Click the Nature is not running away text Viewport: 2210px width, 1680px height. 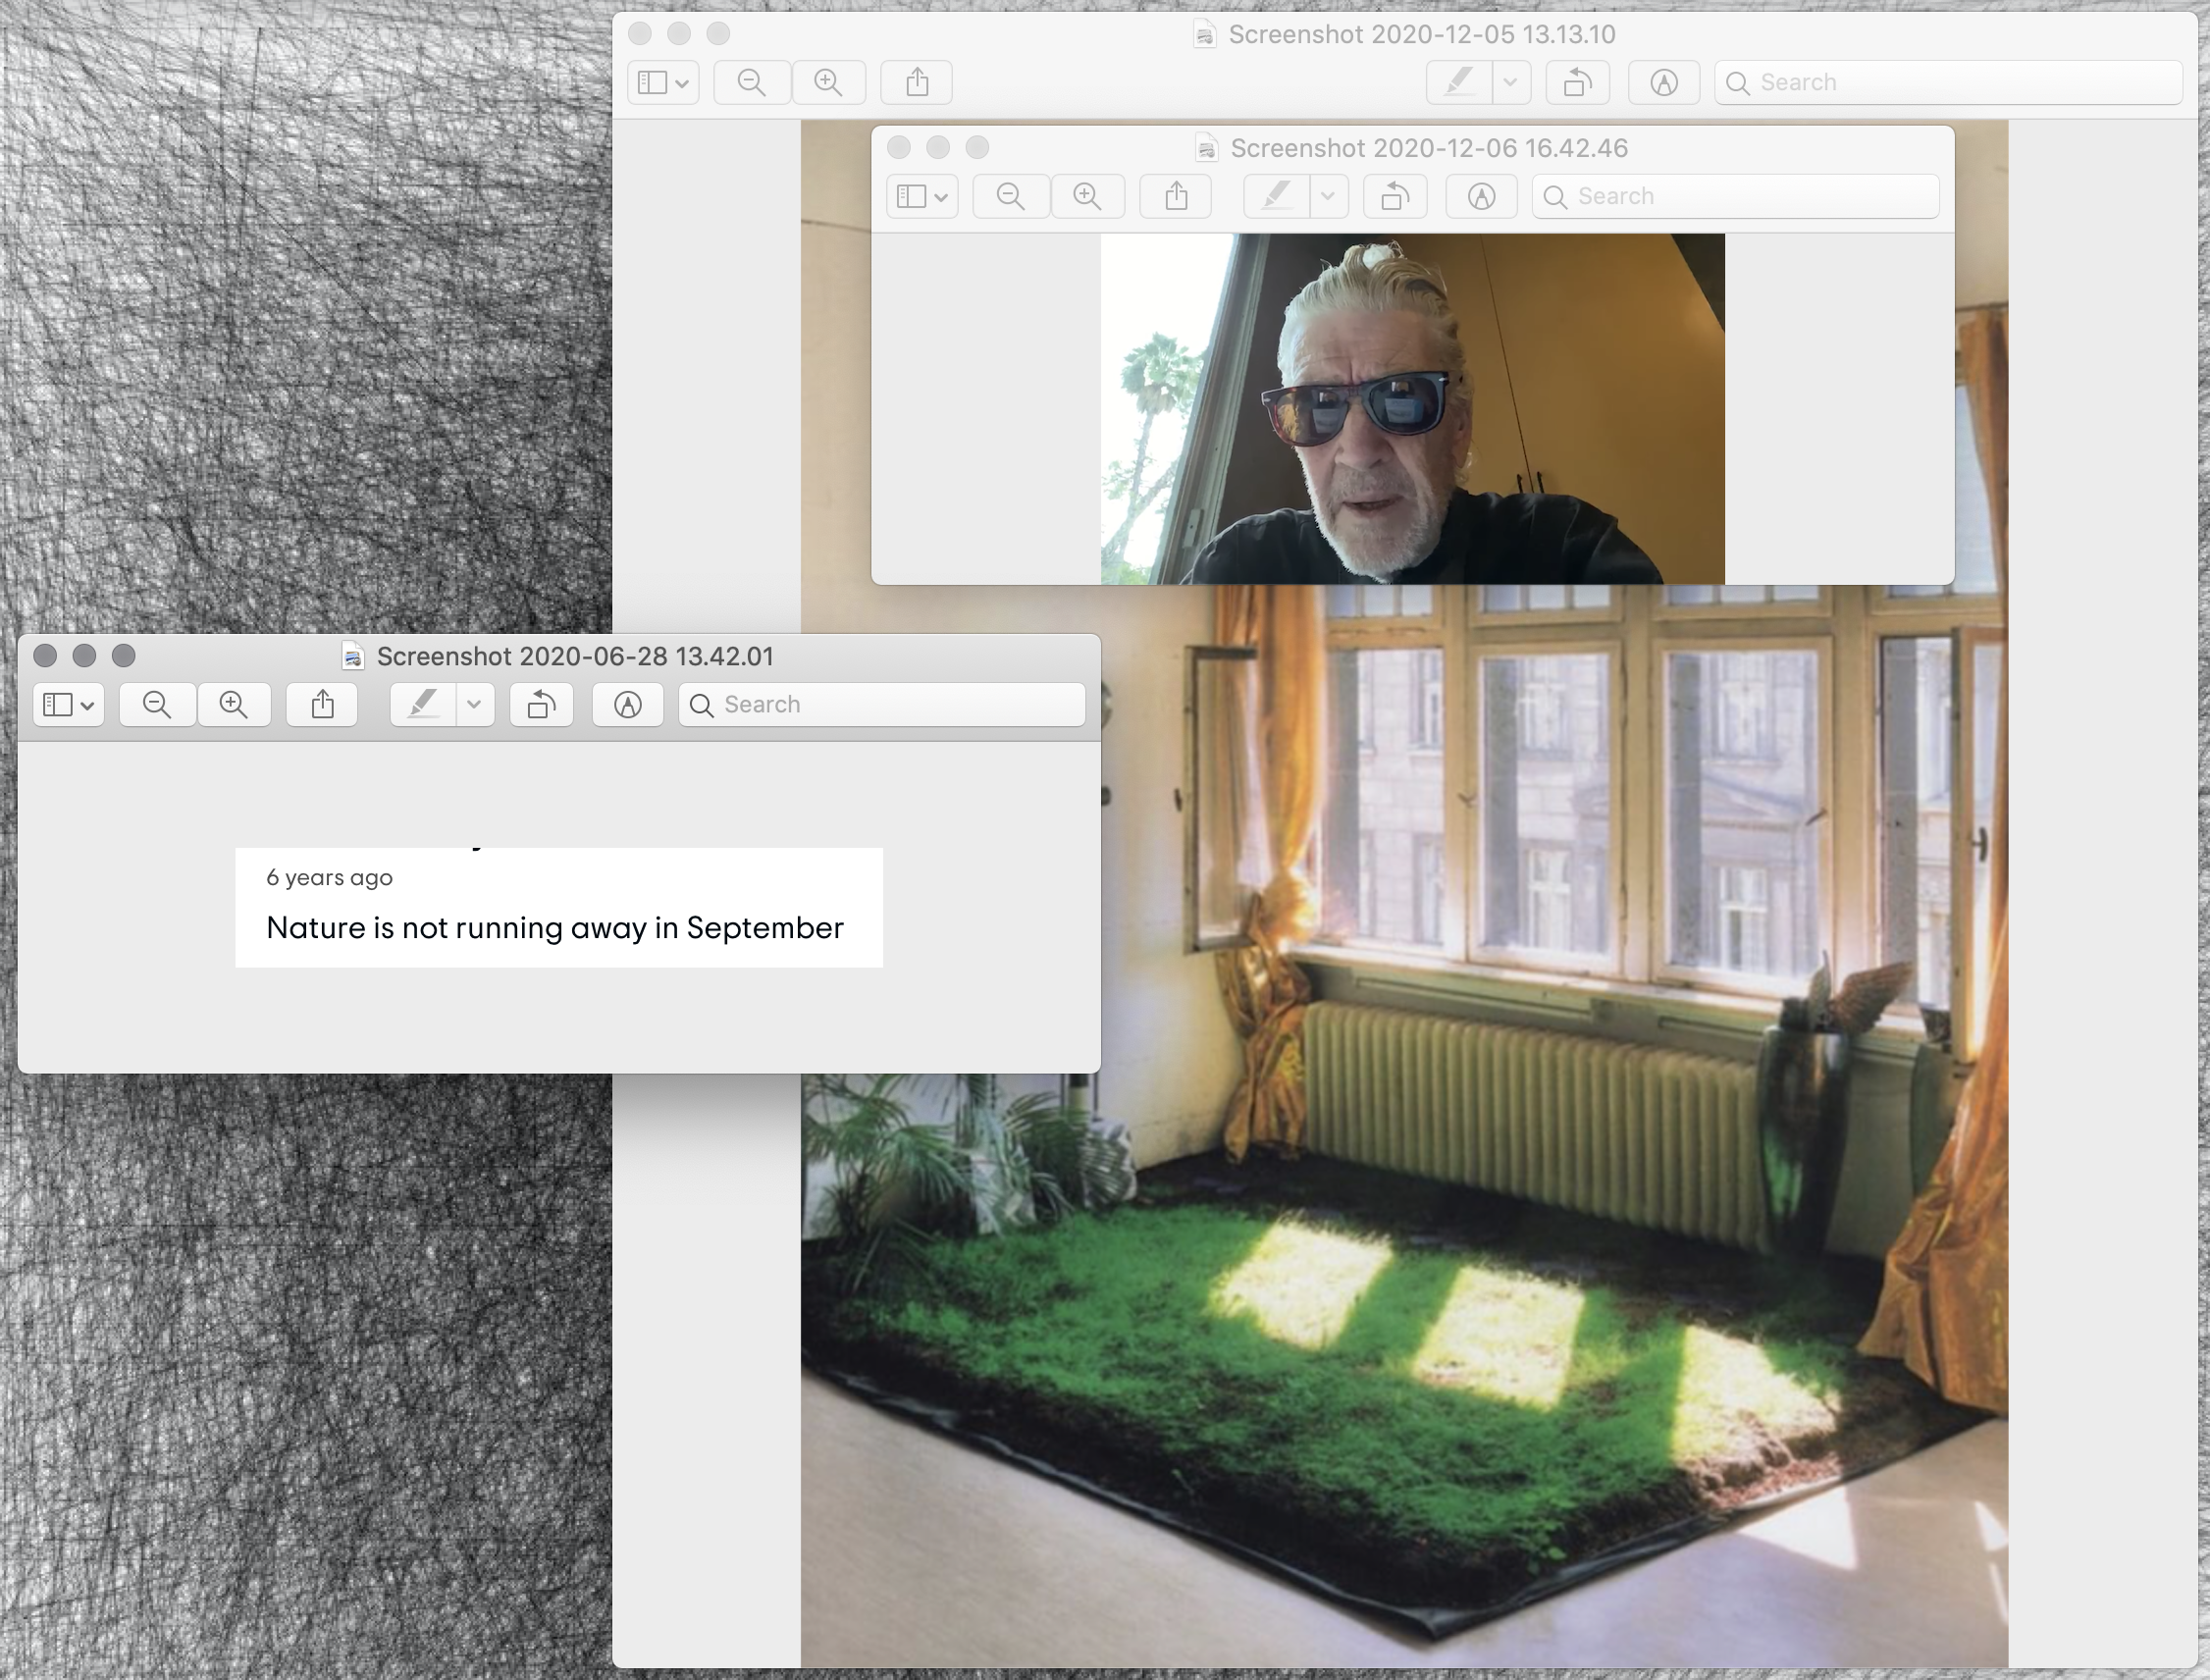pos(555,928)
